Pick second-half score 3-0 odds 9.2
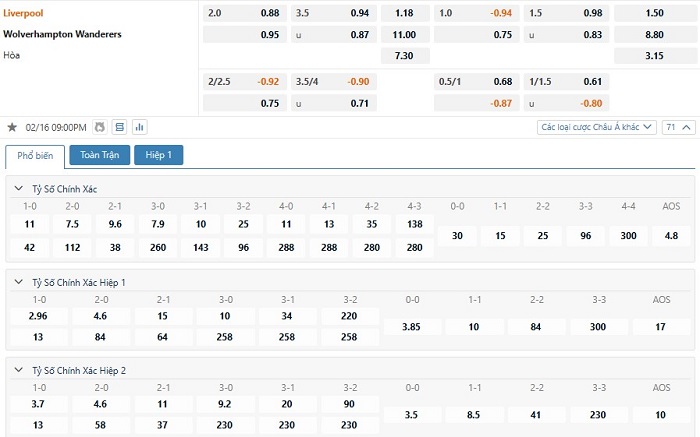Viewport: 700px width, 437px height. point(225,404)
